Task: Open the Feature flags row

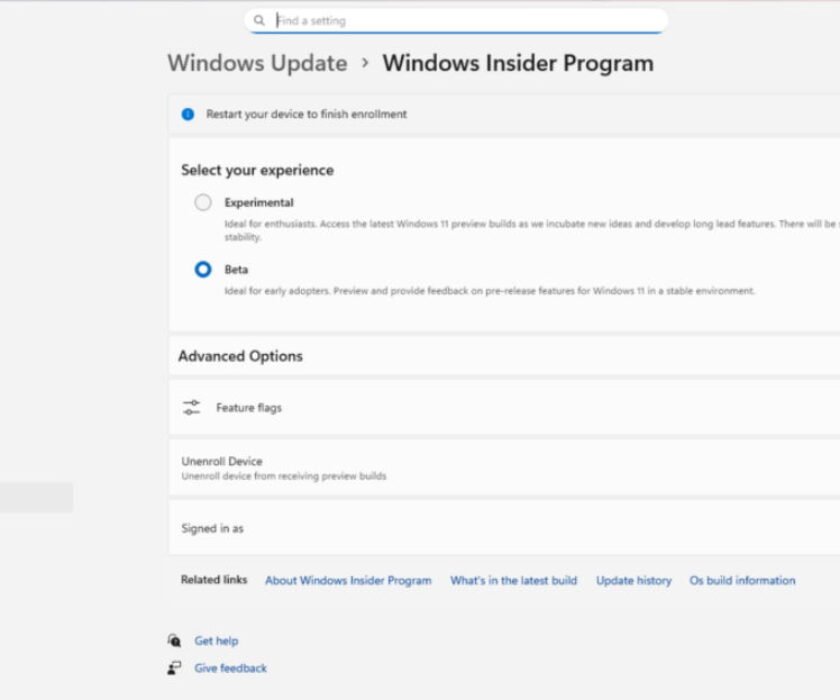Action: click(x=504, y=408)
